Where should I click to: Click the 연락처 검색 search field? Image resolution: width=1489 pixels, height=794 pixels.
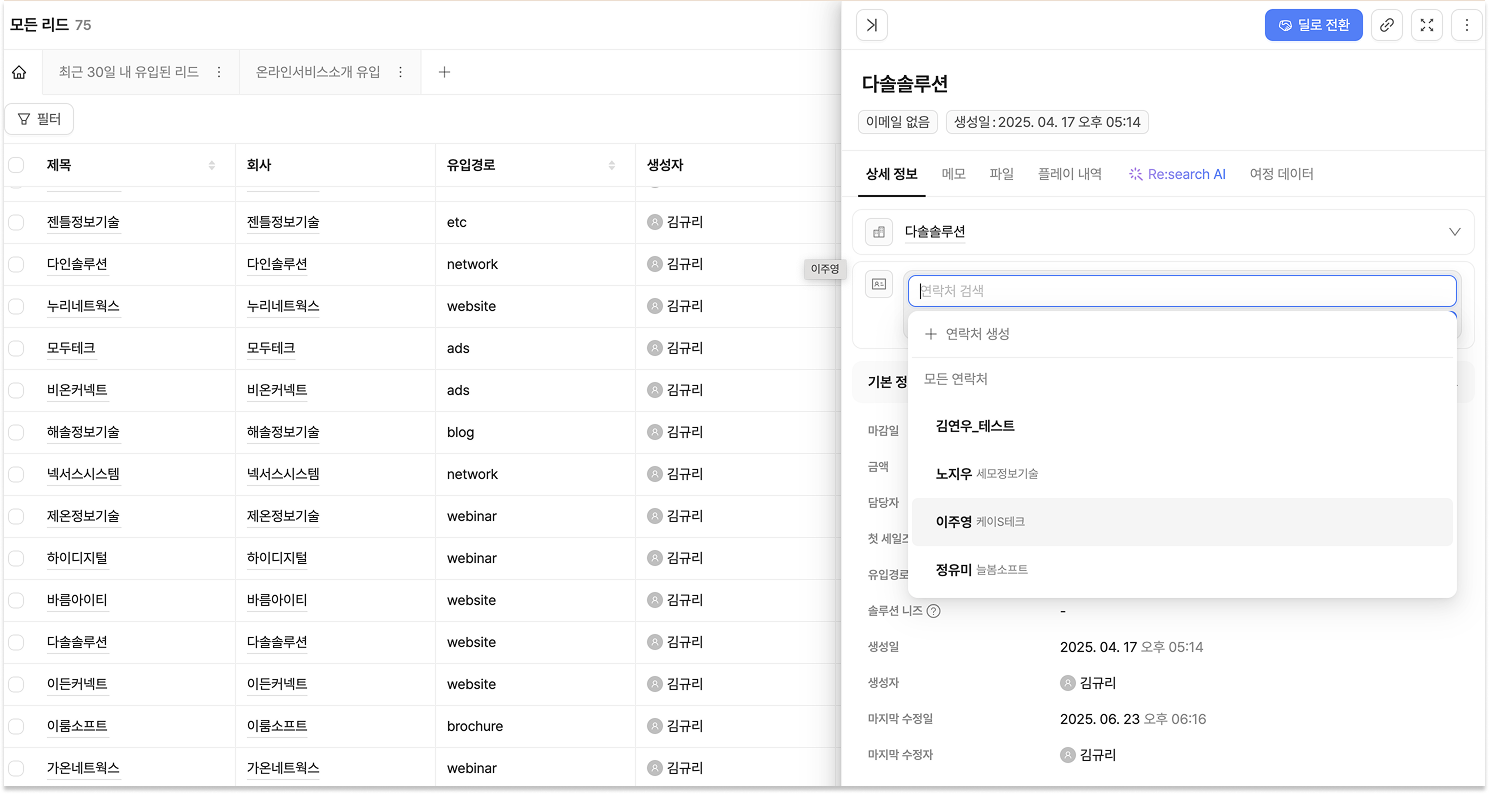pos(1181,291)
